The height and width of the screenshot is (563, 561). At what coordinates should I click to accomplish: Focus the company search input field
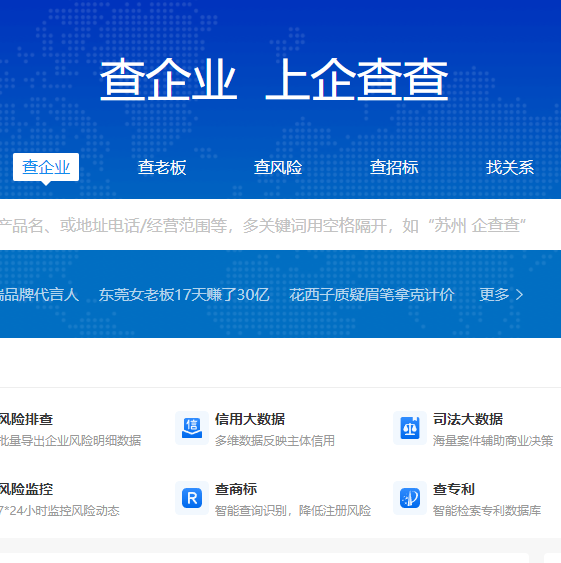pos(280,225)
